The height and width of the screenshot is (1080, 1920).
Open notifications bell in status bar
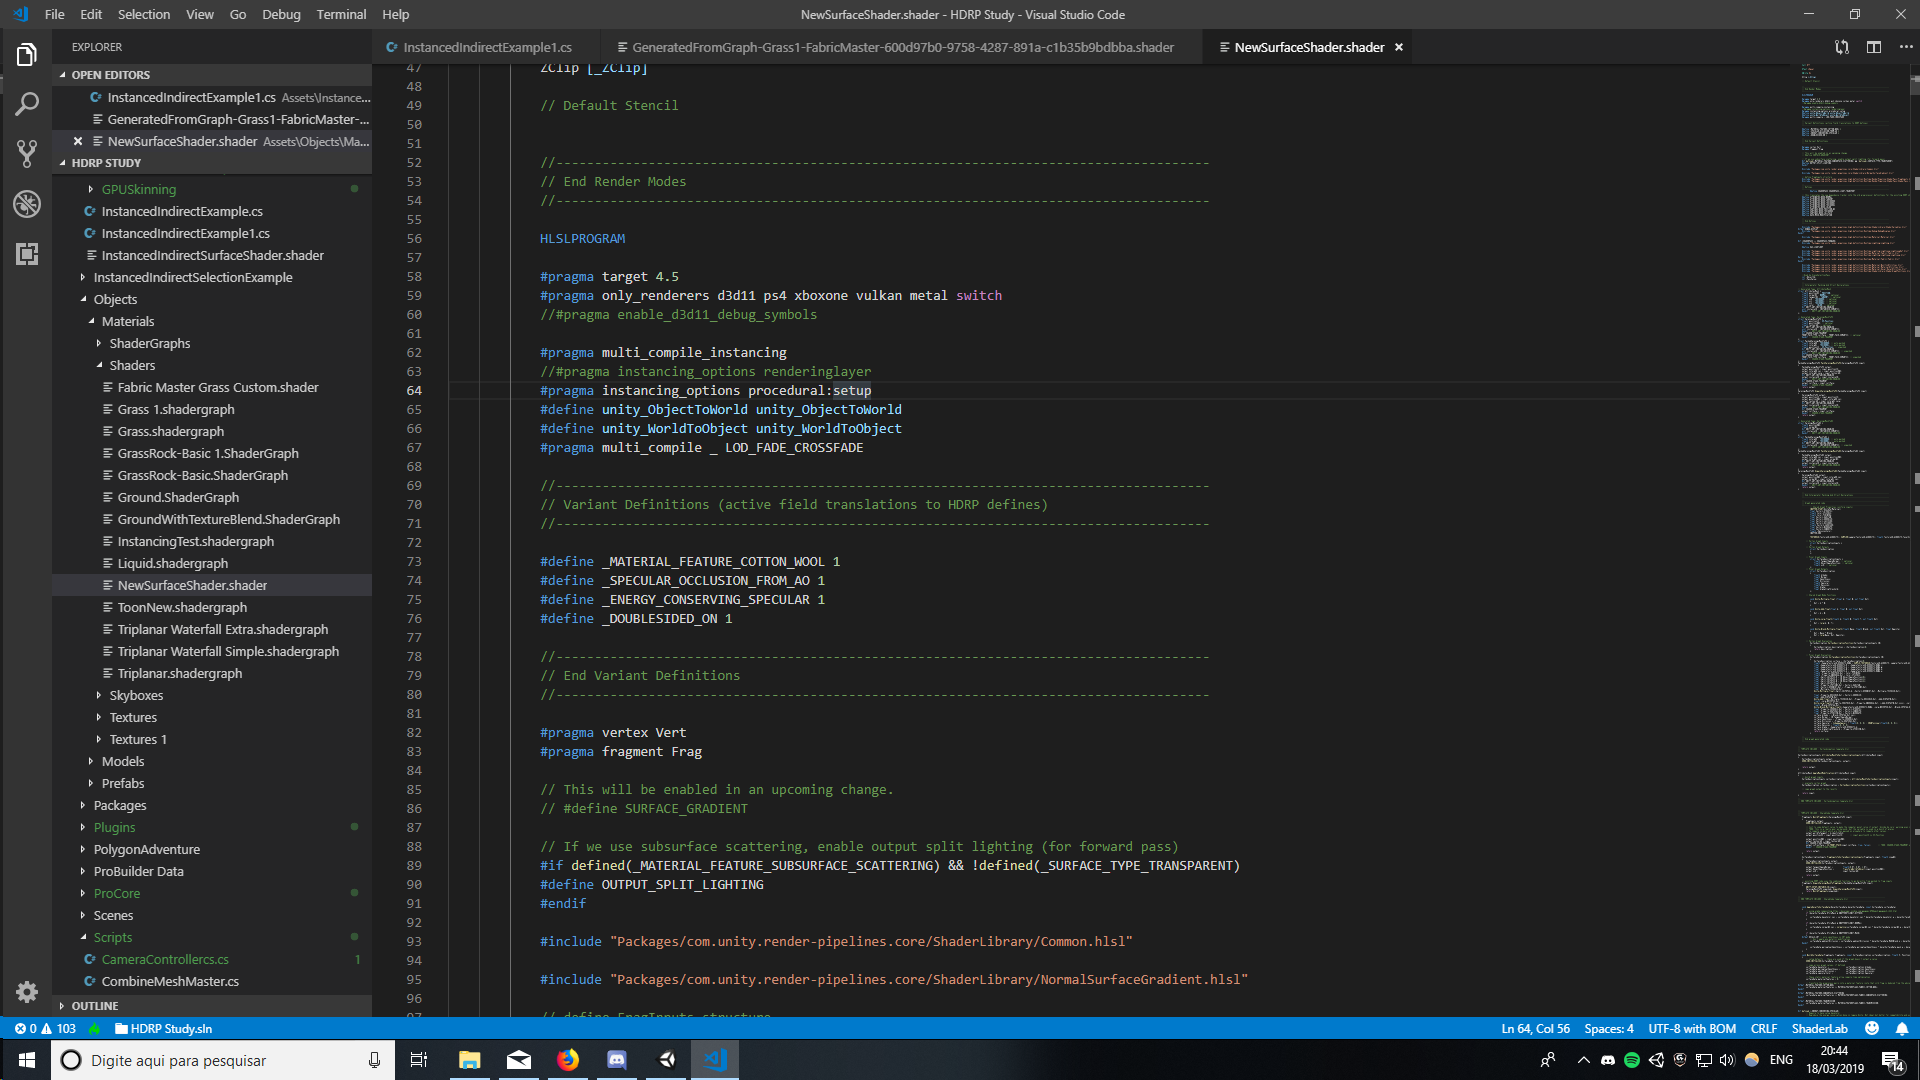tap(1902, 1028)
